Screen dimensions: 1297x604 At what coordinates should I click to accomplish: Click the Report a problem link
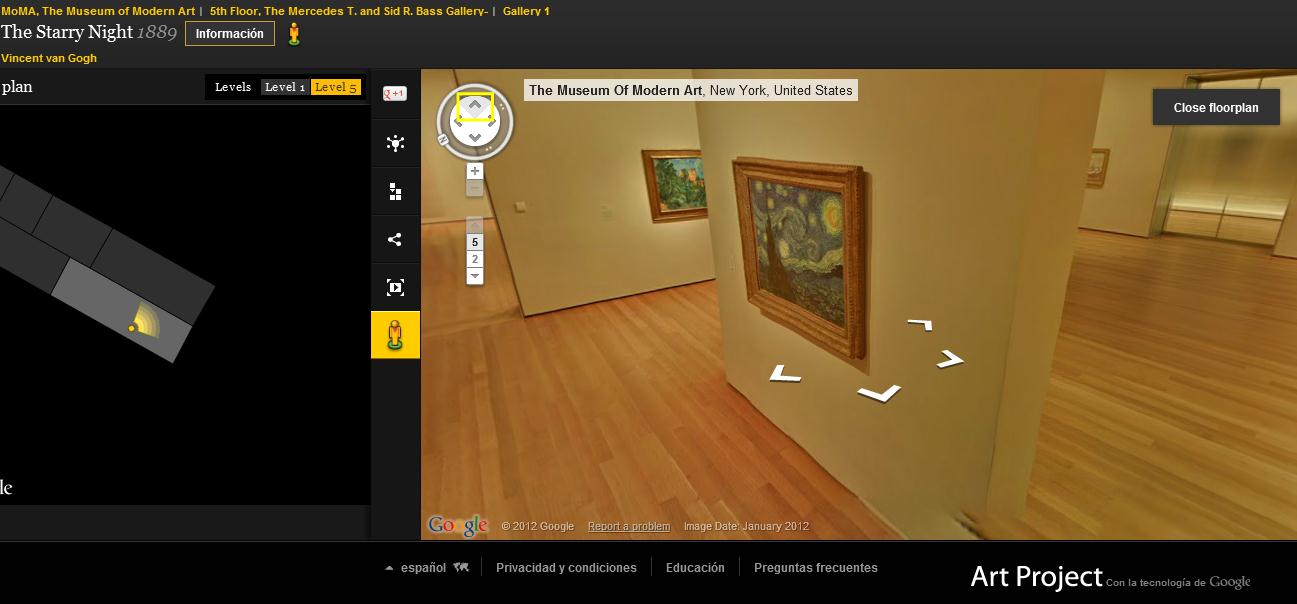pos(629,526)
